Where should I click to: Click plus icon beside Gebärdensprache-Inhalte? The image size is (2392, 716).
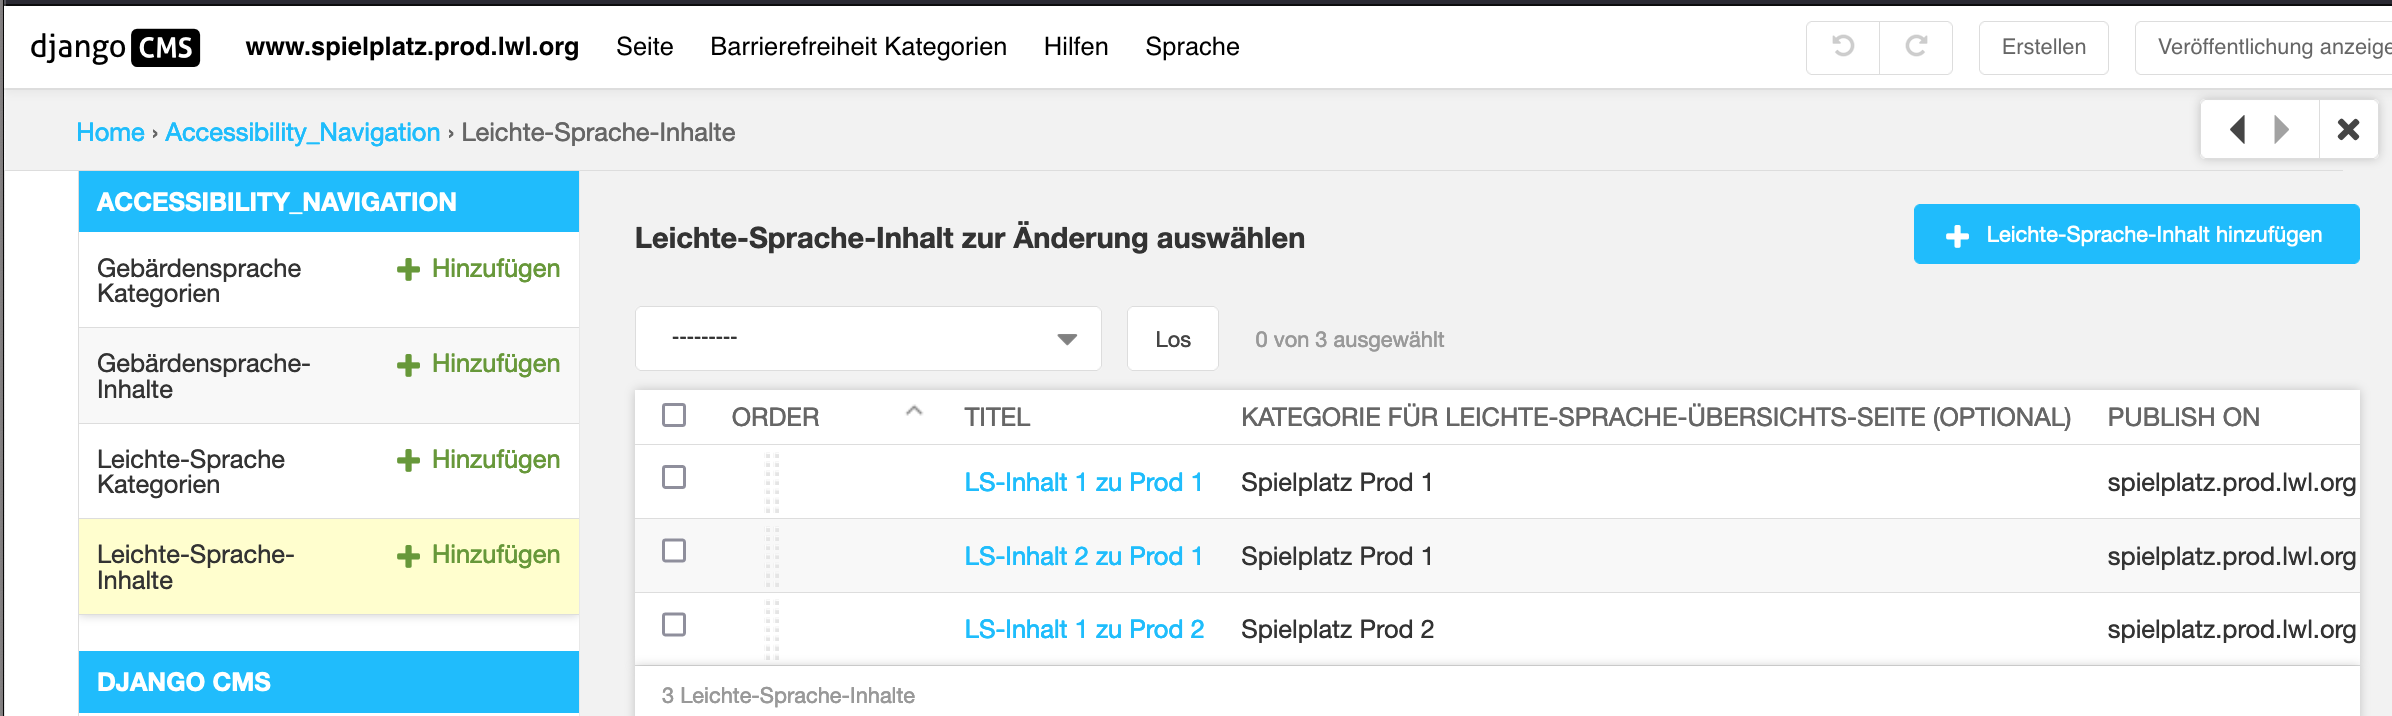point(408,365)
